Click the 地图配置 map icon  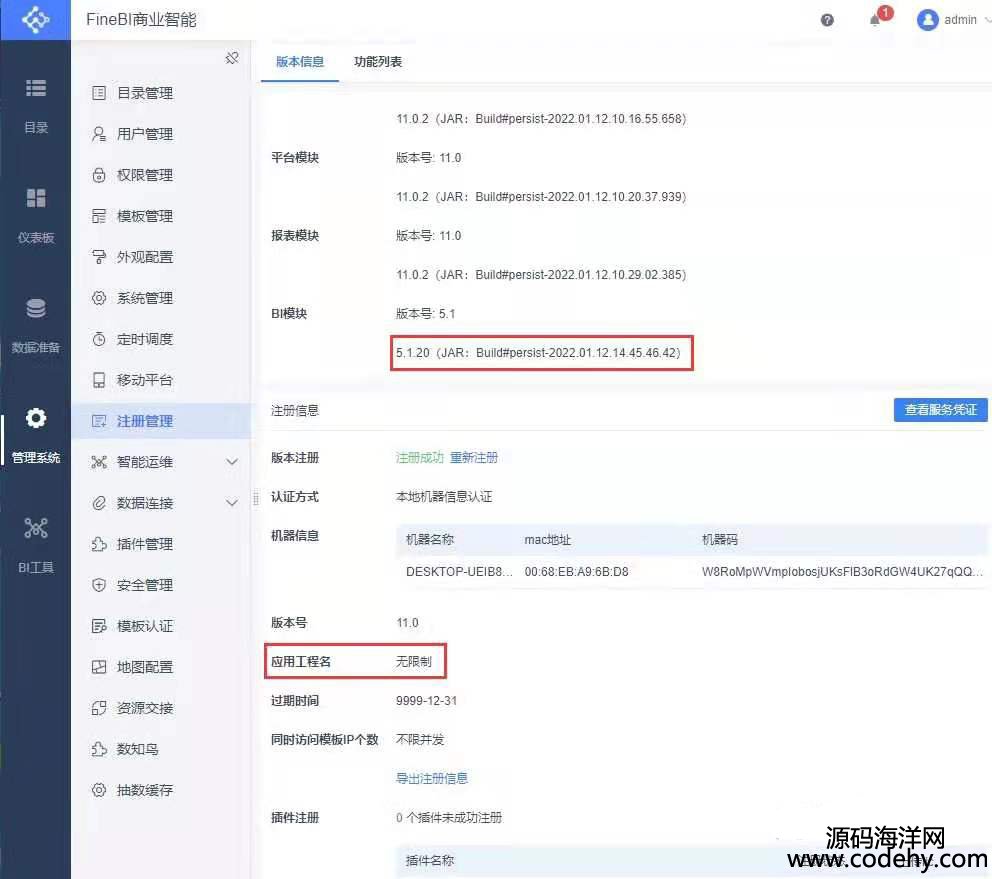click(x=99, y=667)
